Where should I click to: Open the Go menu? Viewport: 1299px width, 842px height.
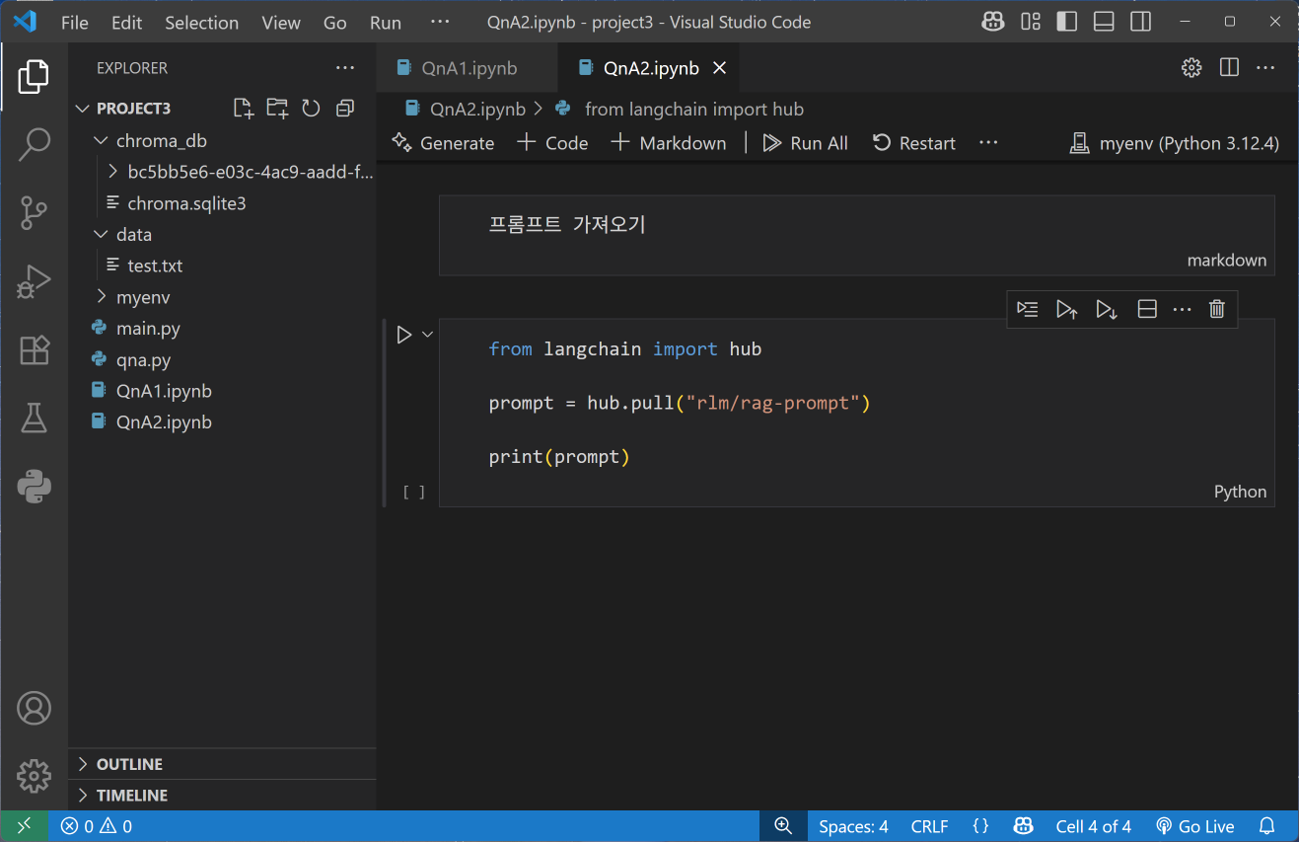pyautogui.click(x=335, y=22)
